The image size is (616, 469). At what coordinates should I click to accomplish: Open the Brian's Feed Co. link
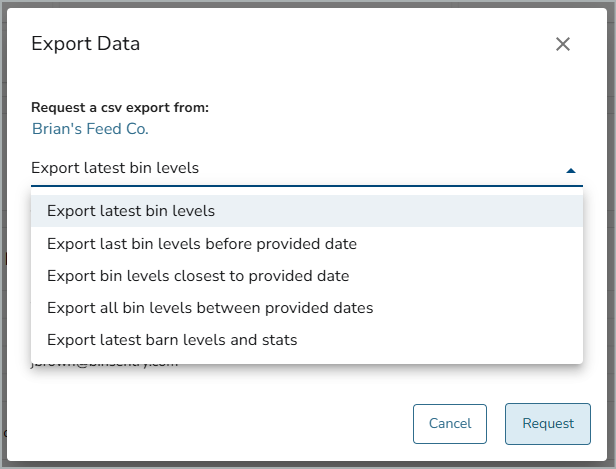[x=90, y=129]
